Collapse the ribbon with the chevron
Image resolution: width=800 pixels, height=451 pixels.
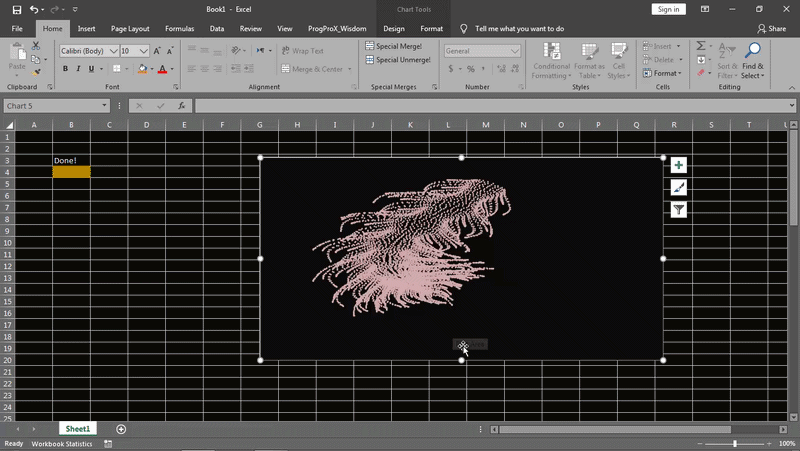tap(791, 87)
